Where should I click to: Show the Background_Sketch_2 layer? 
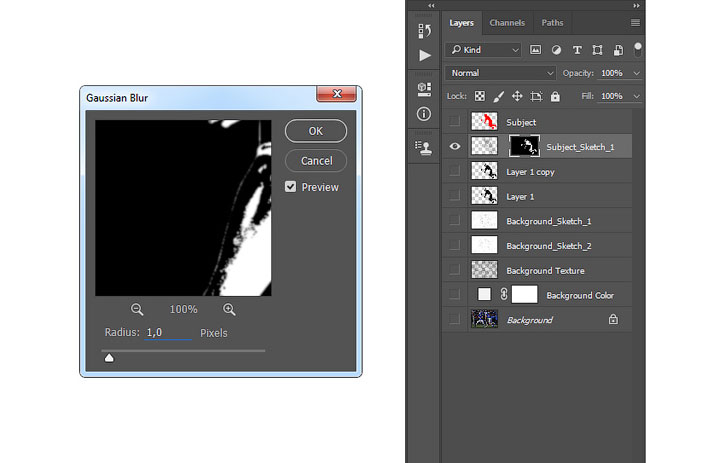pos(455,245)
